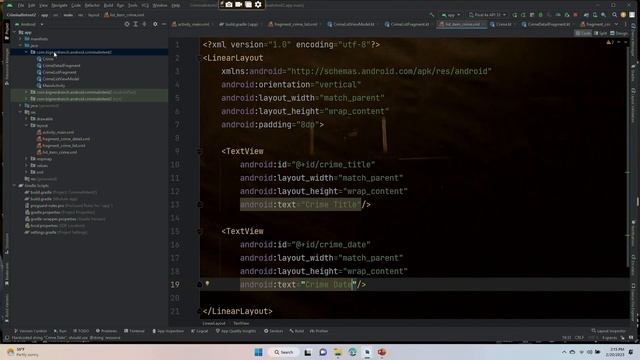Click the camera screenshot icon in overlay
The image size is (640, 360).
point(229,4)
